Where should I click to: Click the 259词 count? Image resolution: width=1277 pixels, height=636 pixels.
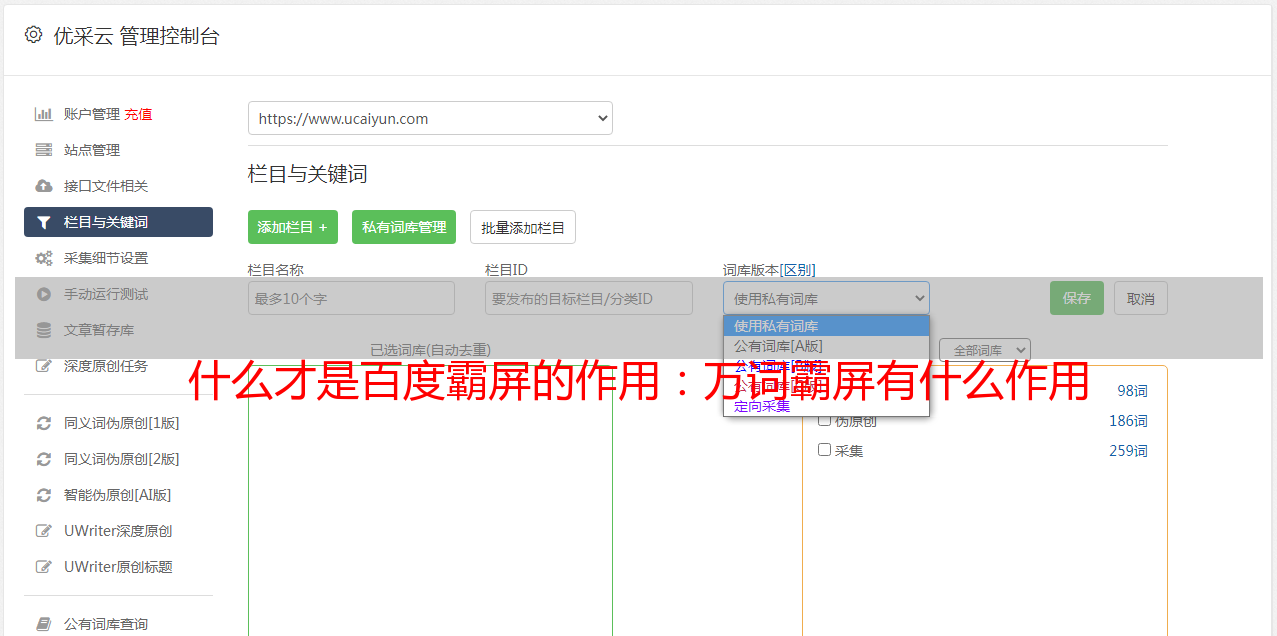pos(1128,451)
